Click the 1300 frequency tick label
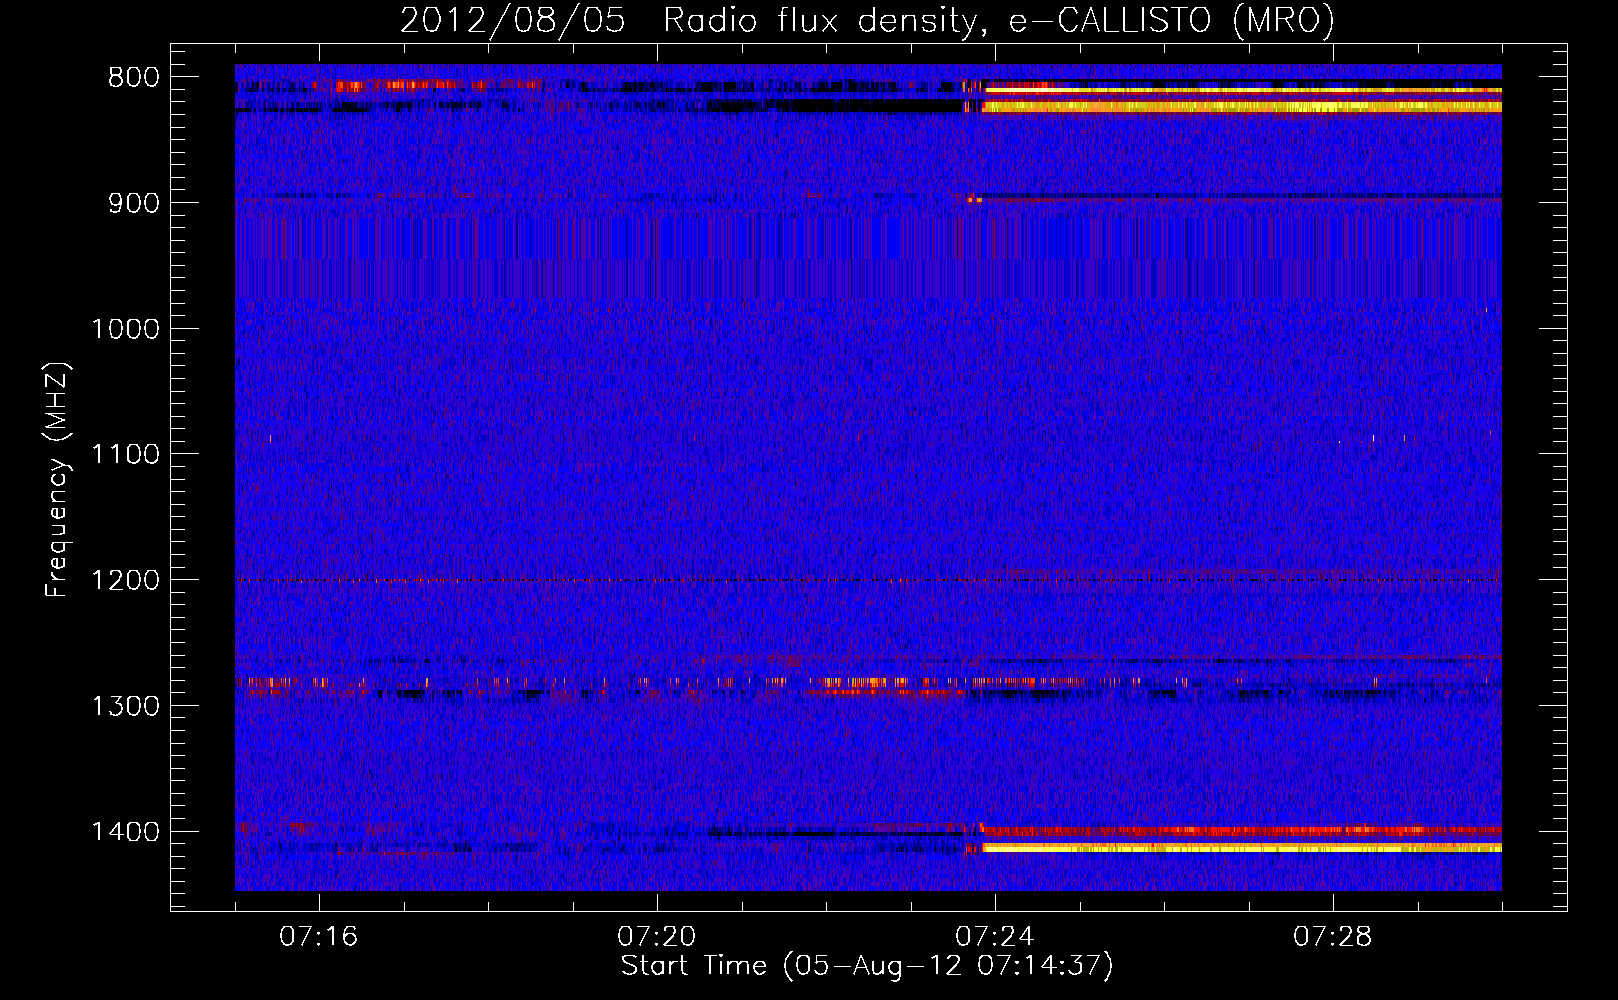The height and width of the screenshot is (1000, 1618). coord(126,707)
